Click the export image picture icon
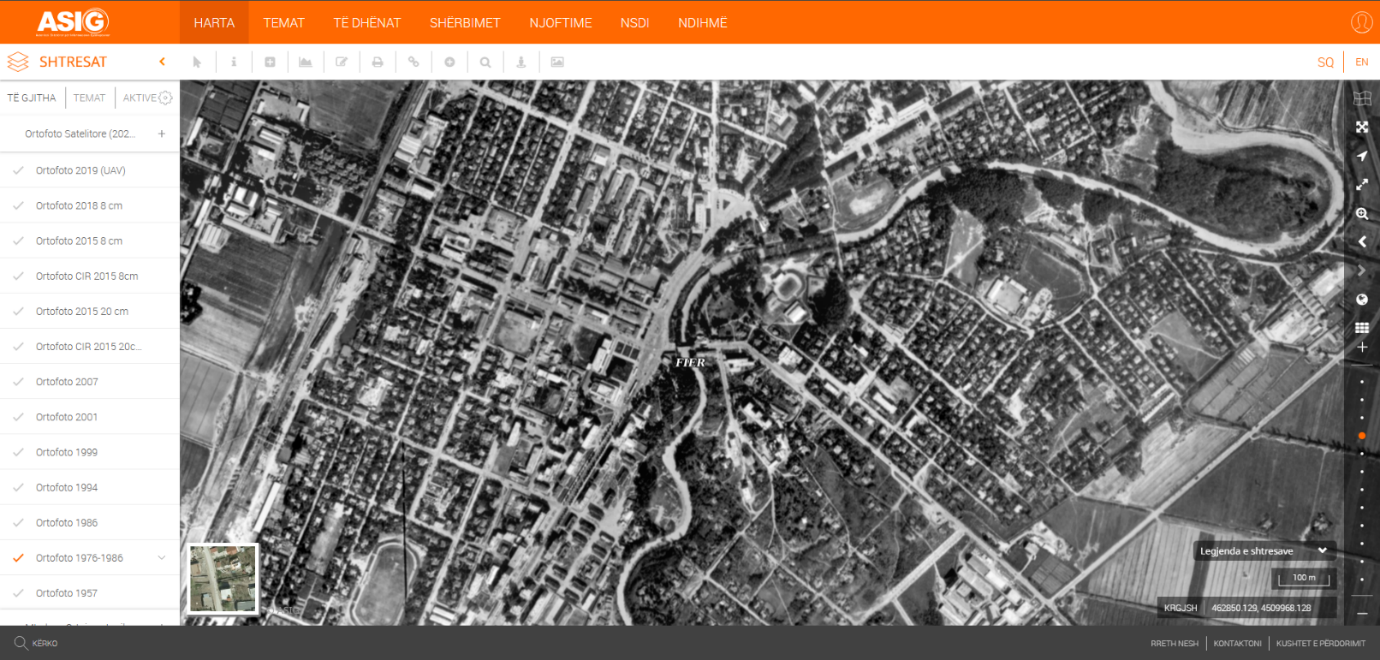 tap(557, 62)
